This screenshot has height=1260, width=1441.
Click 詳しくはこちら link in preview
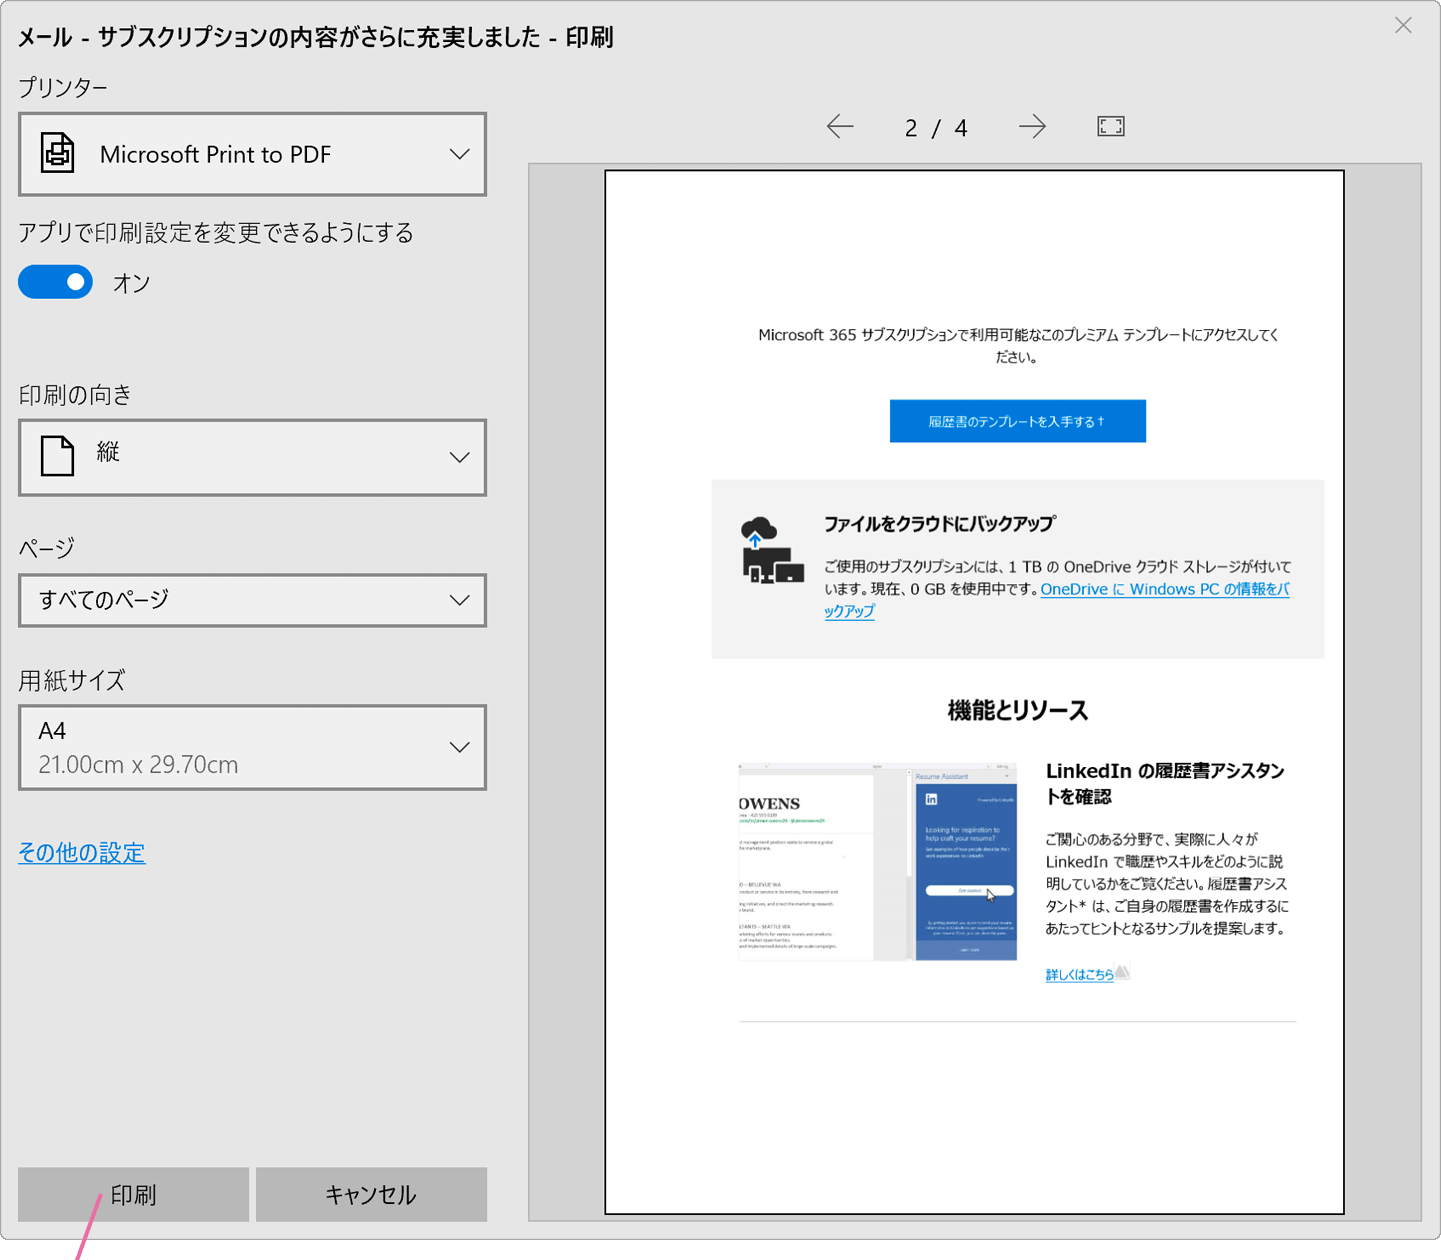coord(1079,974)
